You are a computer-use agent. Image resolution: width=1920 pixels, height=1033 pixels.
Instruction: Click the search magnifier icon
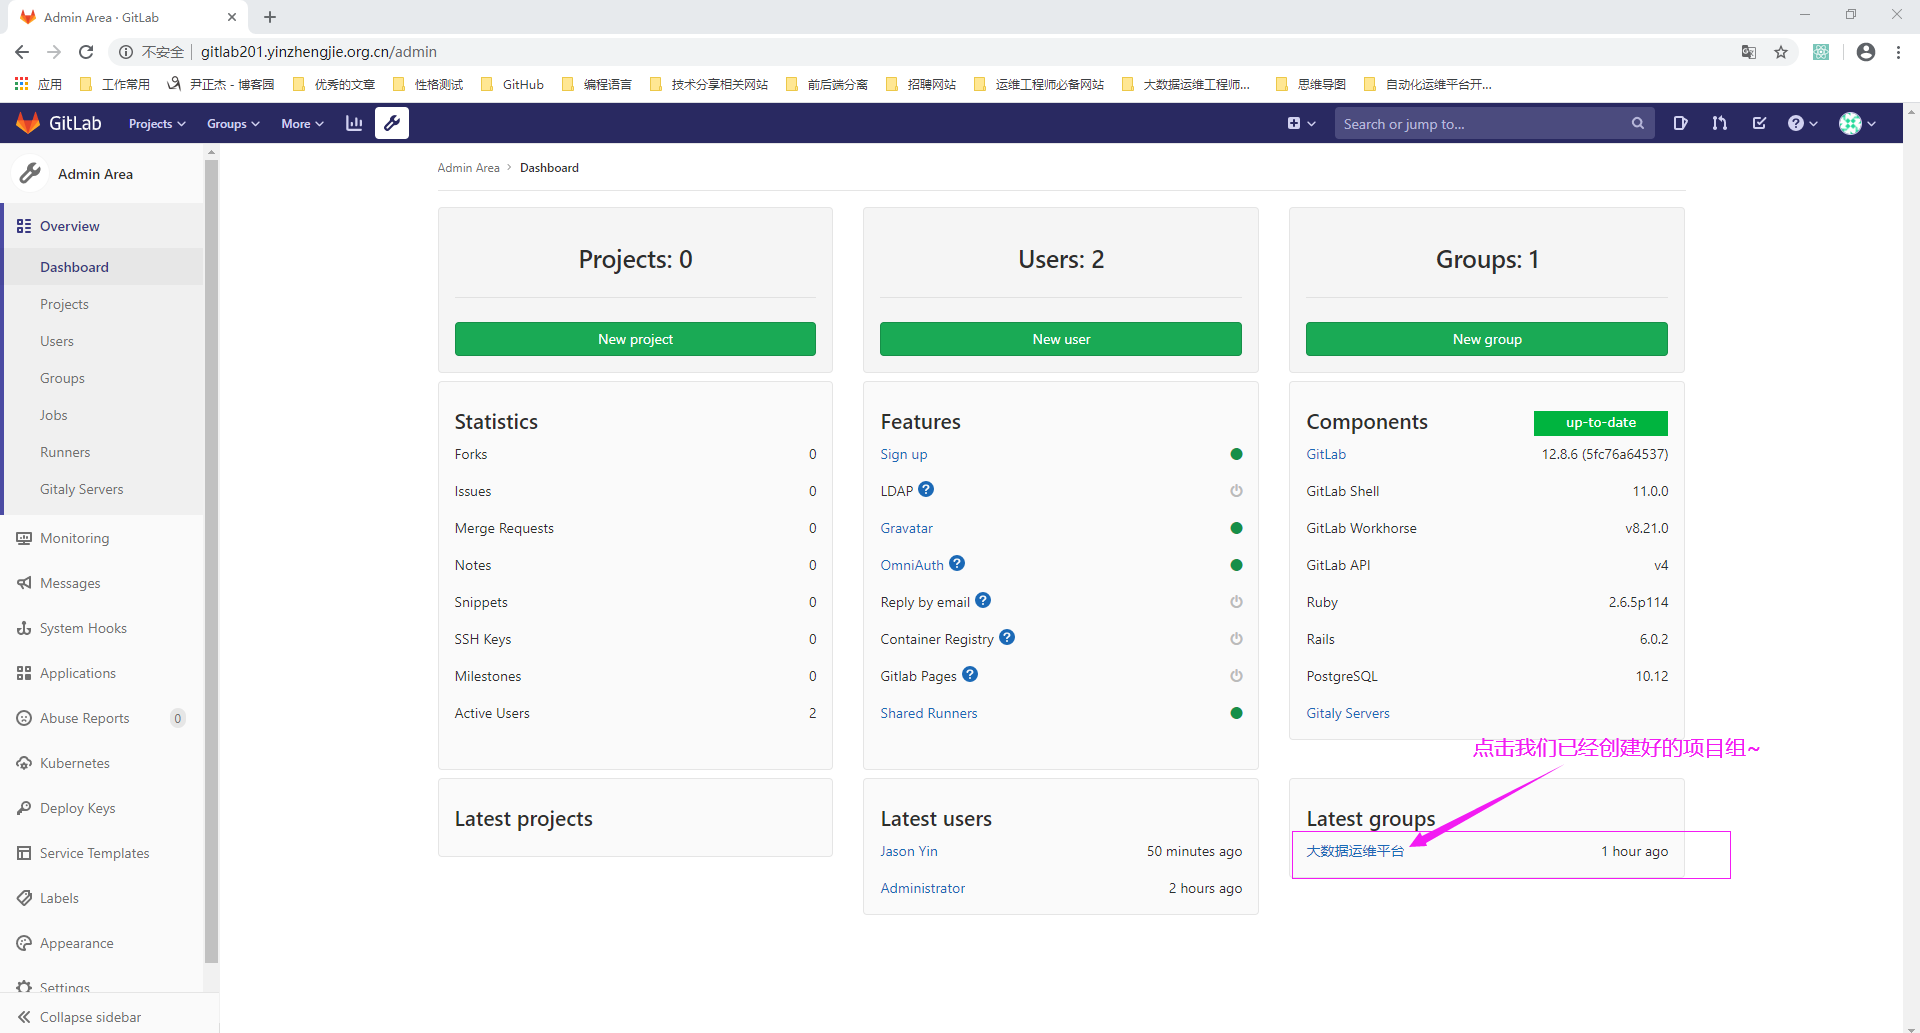click(1638, 123)
